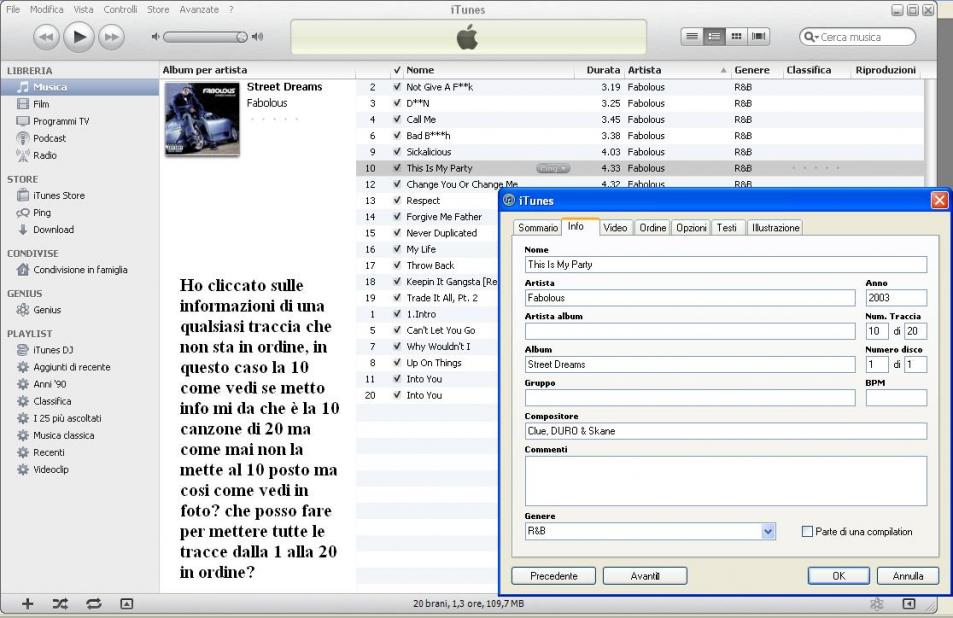The image size is (953, 618).
Task: Open the Controlli menu
Action: click(120, 9)
